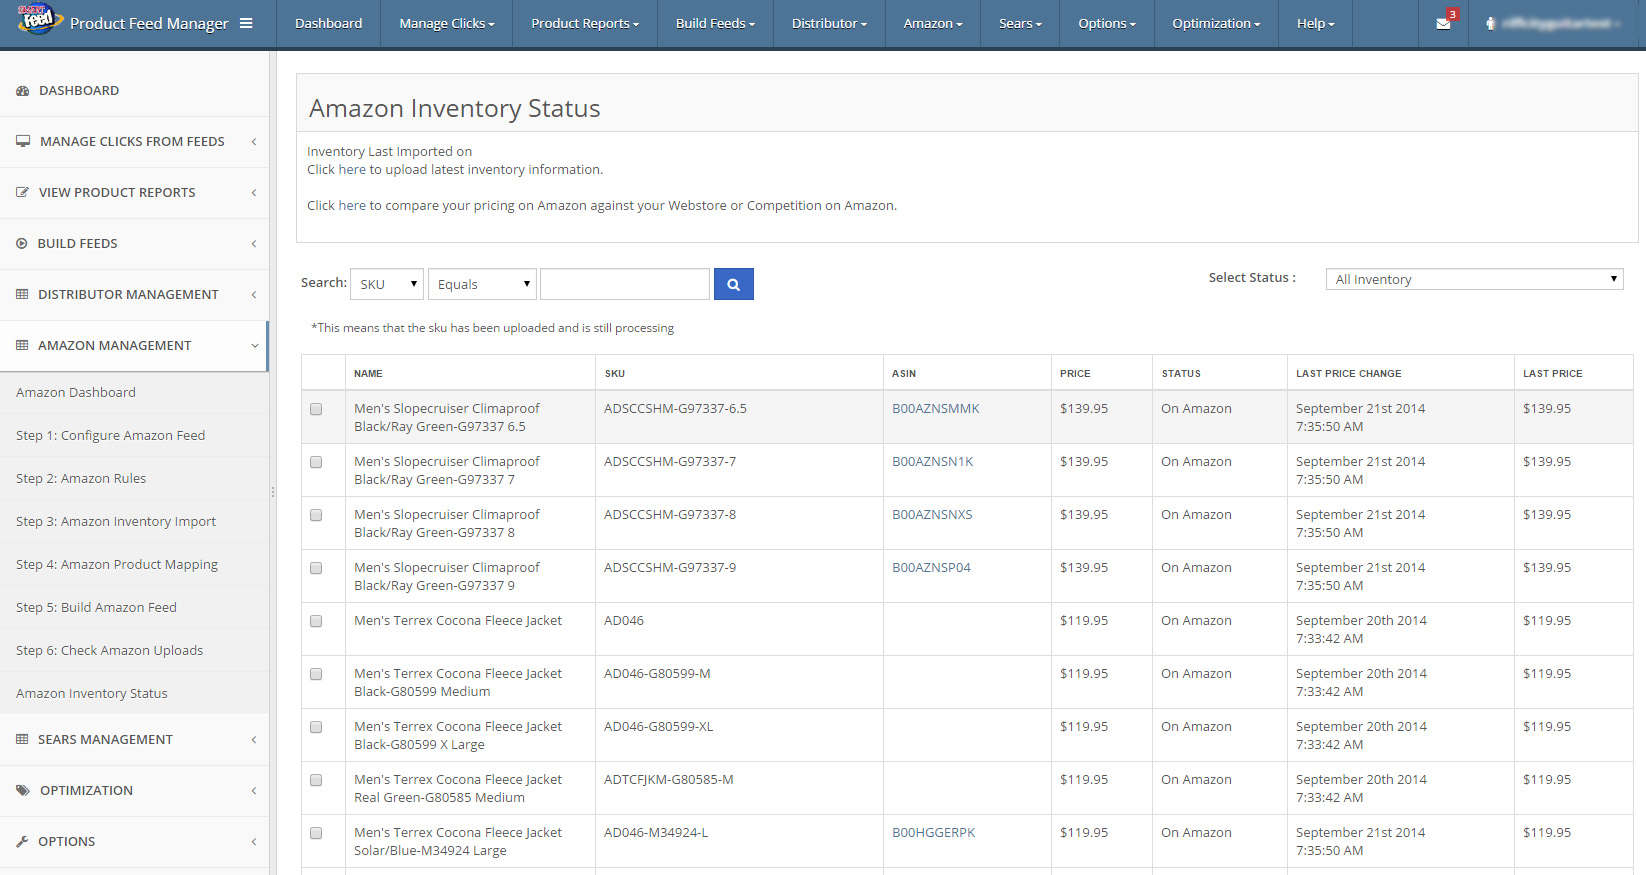The width and height of the screenshot is (1646, 875).
Task: Open Amazon Inventory Status in sidebar
Action: point(92,694)
